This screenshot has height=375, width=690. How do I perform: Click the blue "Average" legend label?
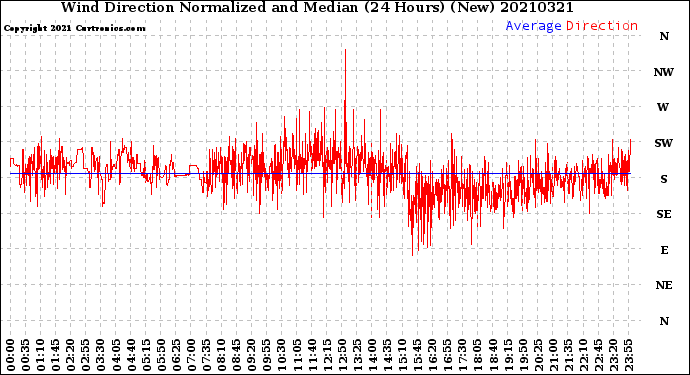click(533, 26)
